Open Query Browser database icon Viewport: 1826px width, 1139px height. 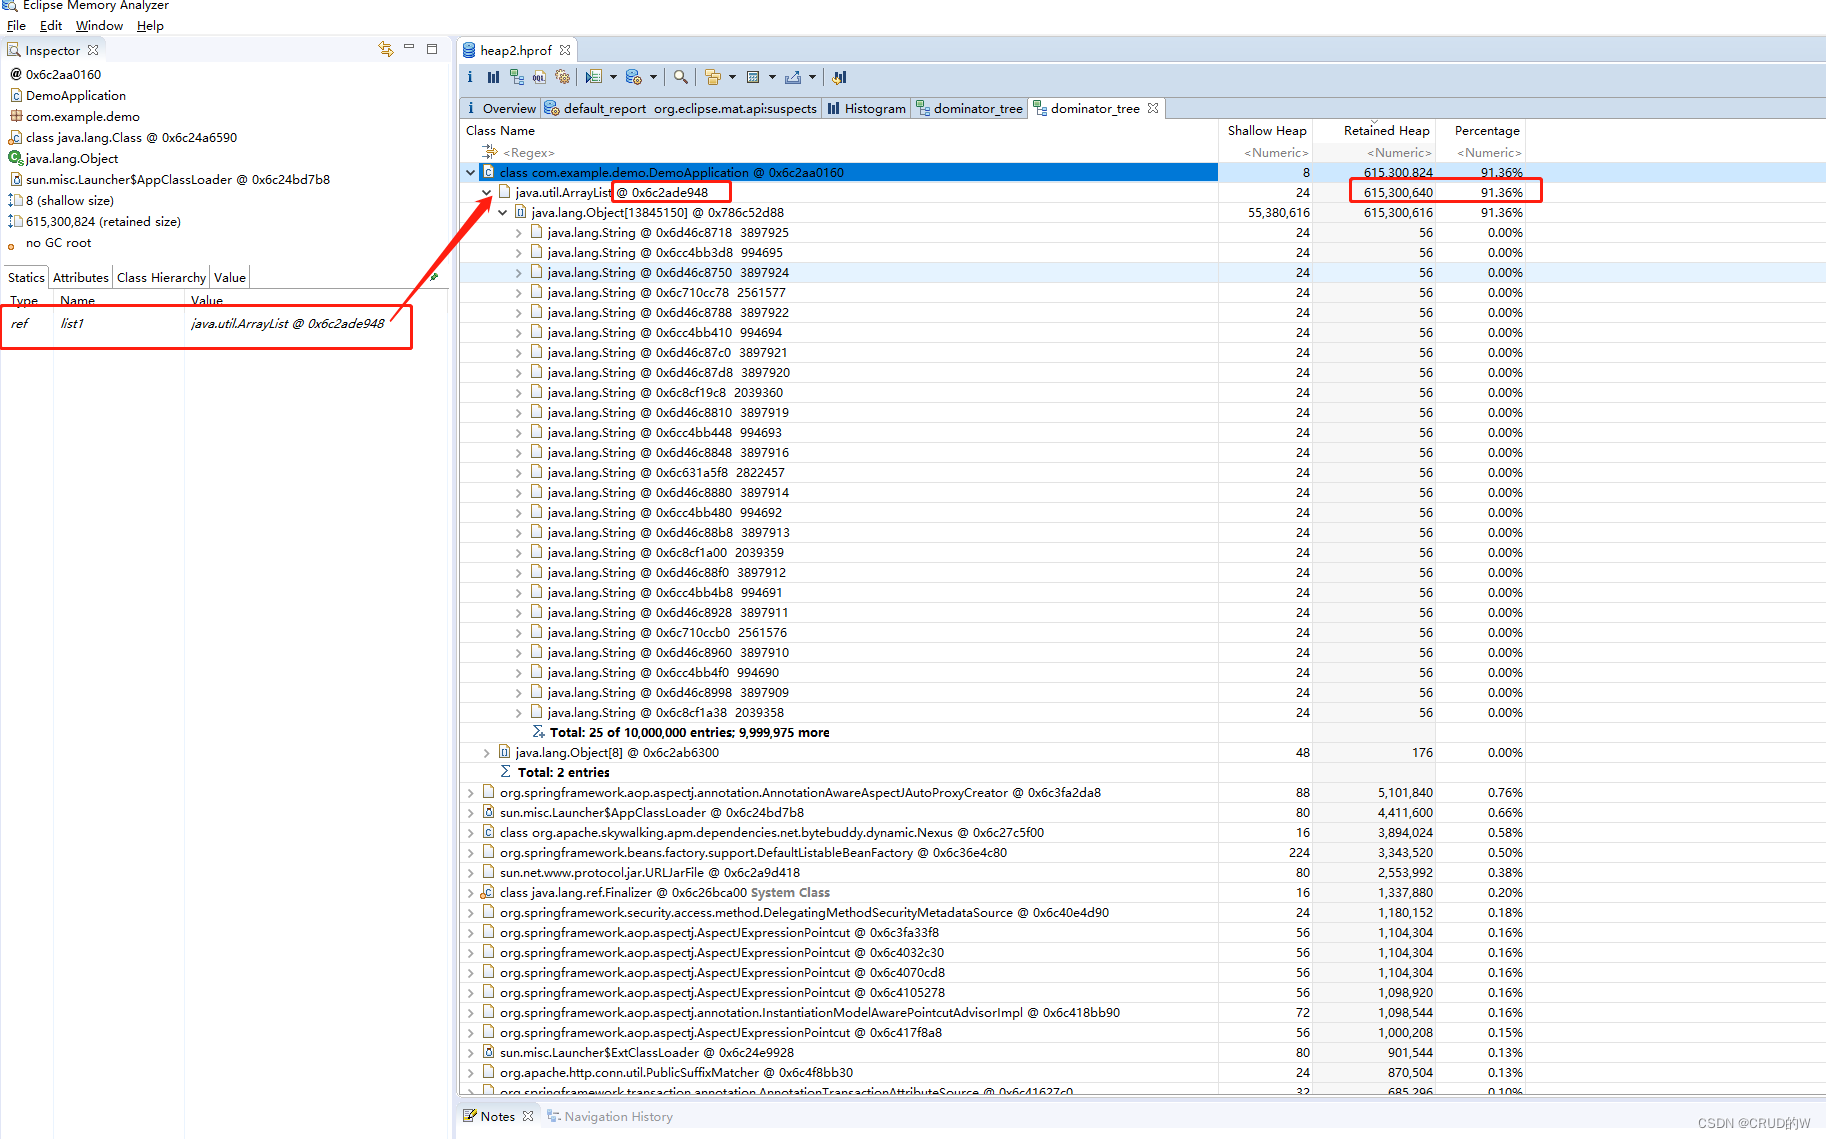pyautogui.click(x=633, y=77)
